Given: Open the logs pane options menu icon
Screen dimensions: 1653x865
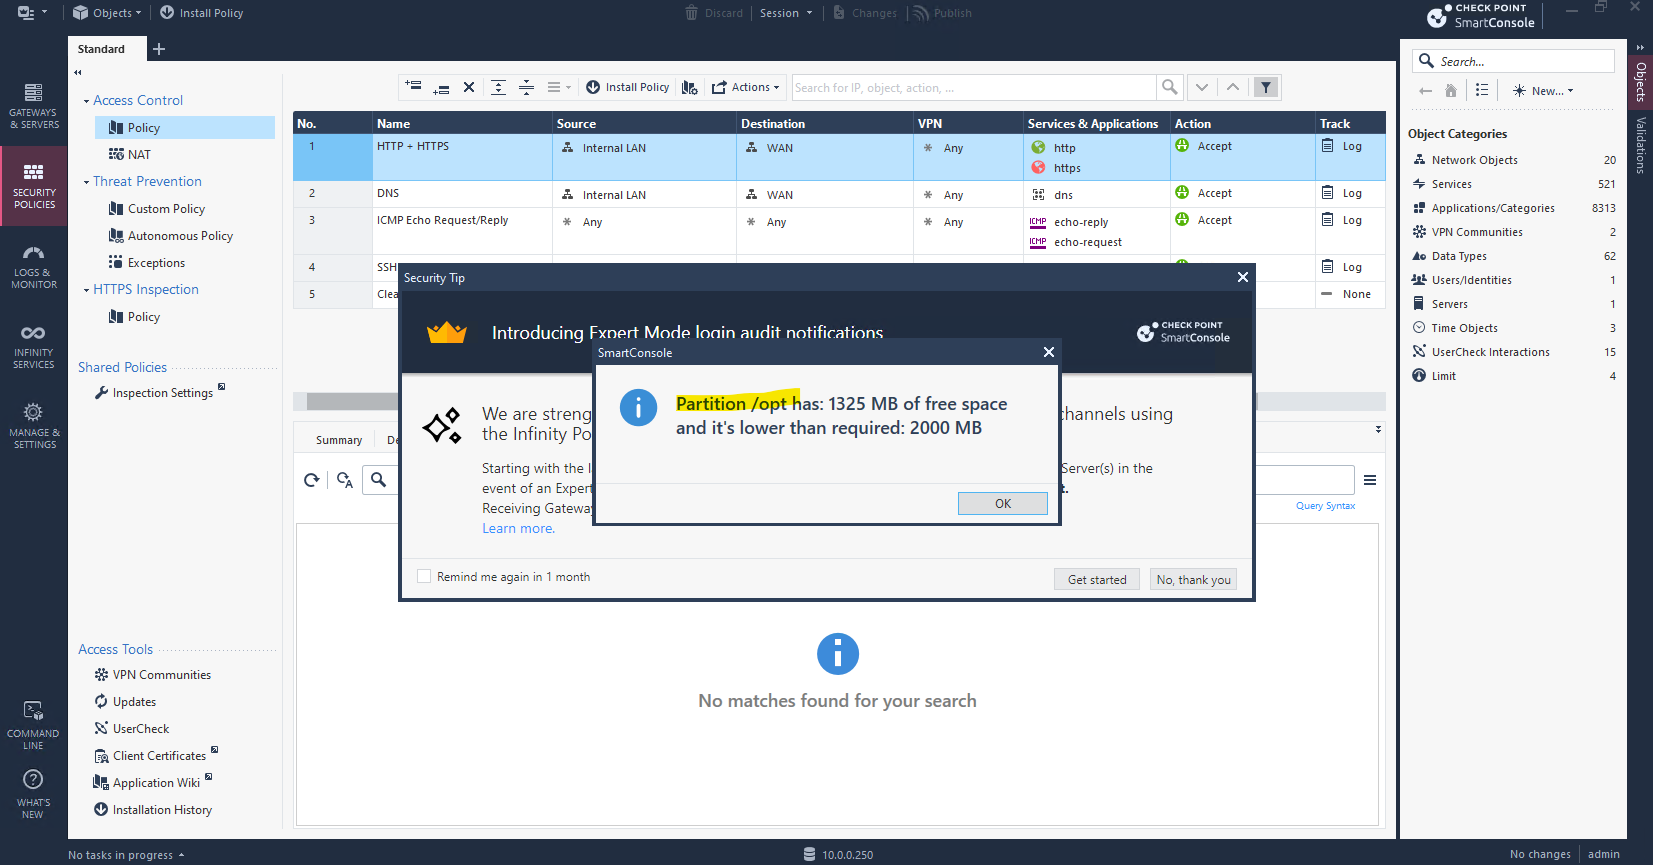Looking at the screenshot, I should (1370, 480).
